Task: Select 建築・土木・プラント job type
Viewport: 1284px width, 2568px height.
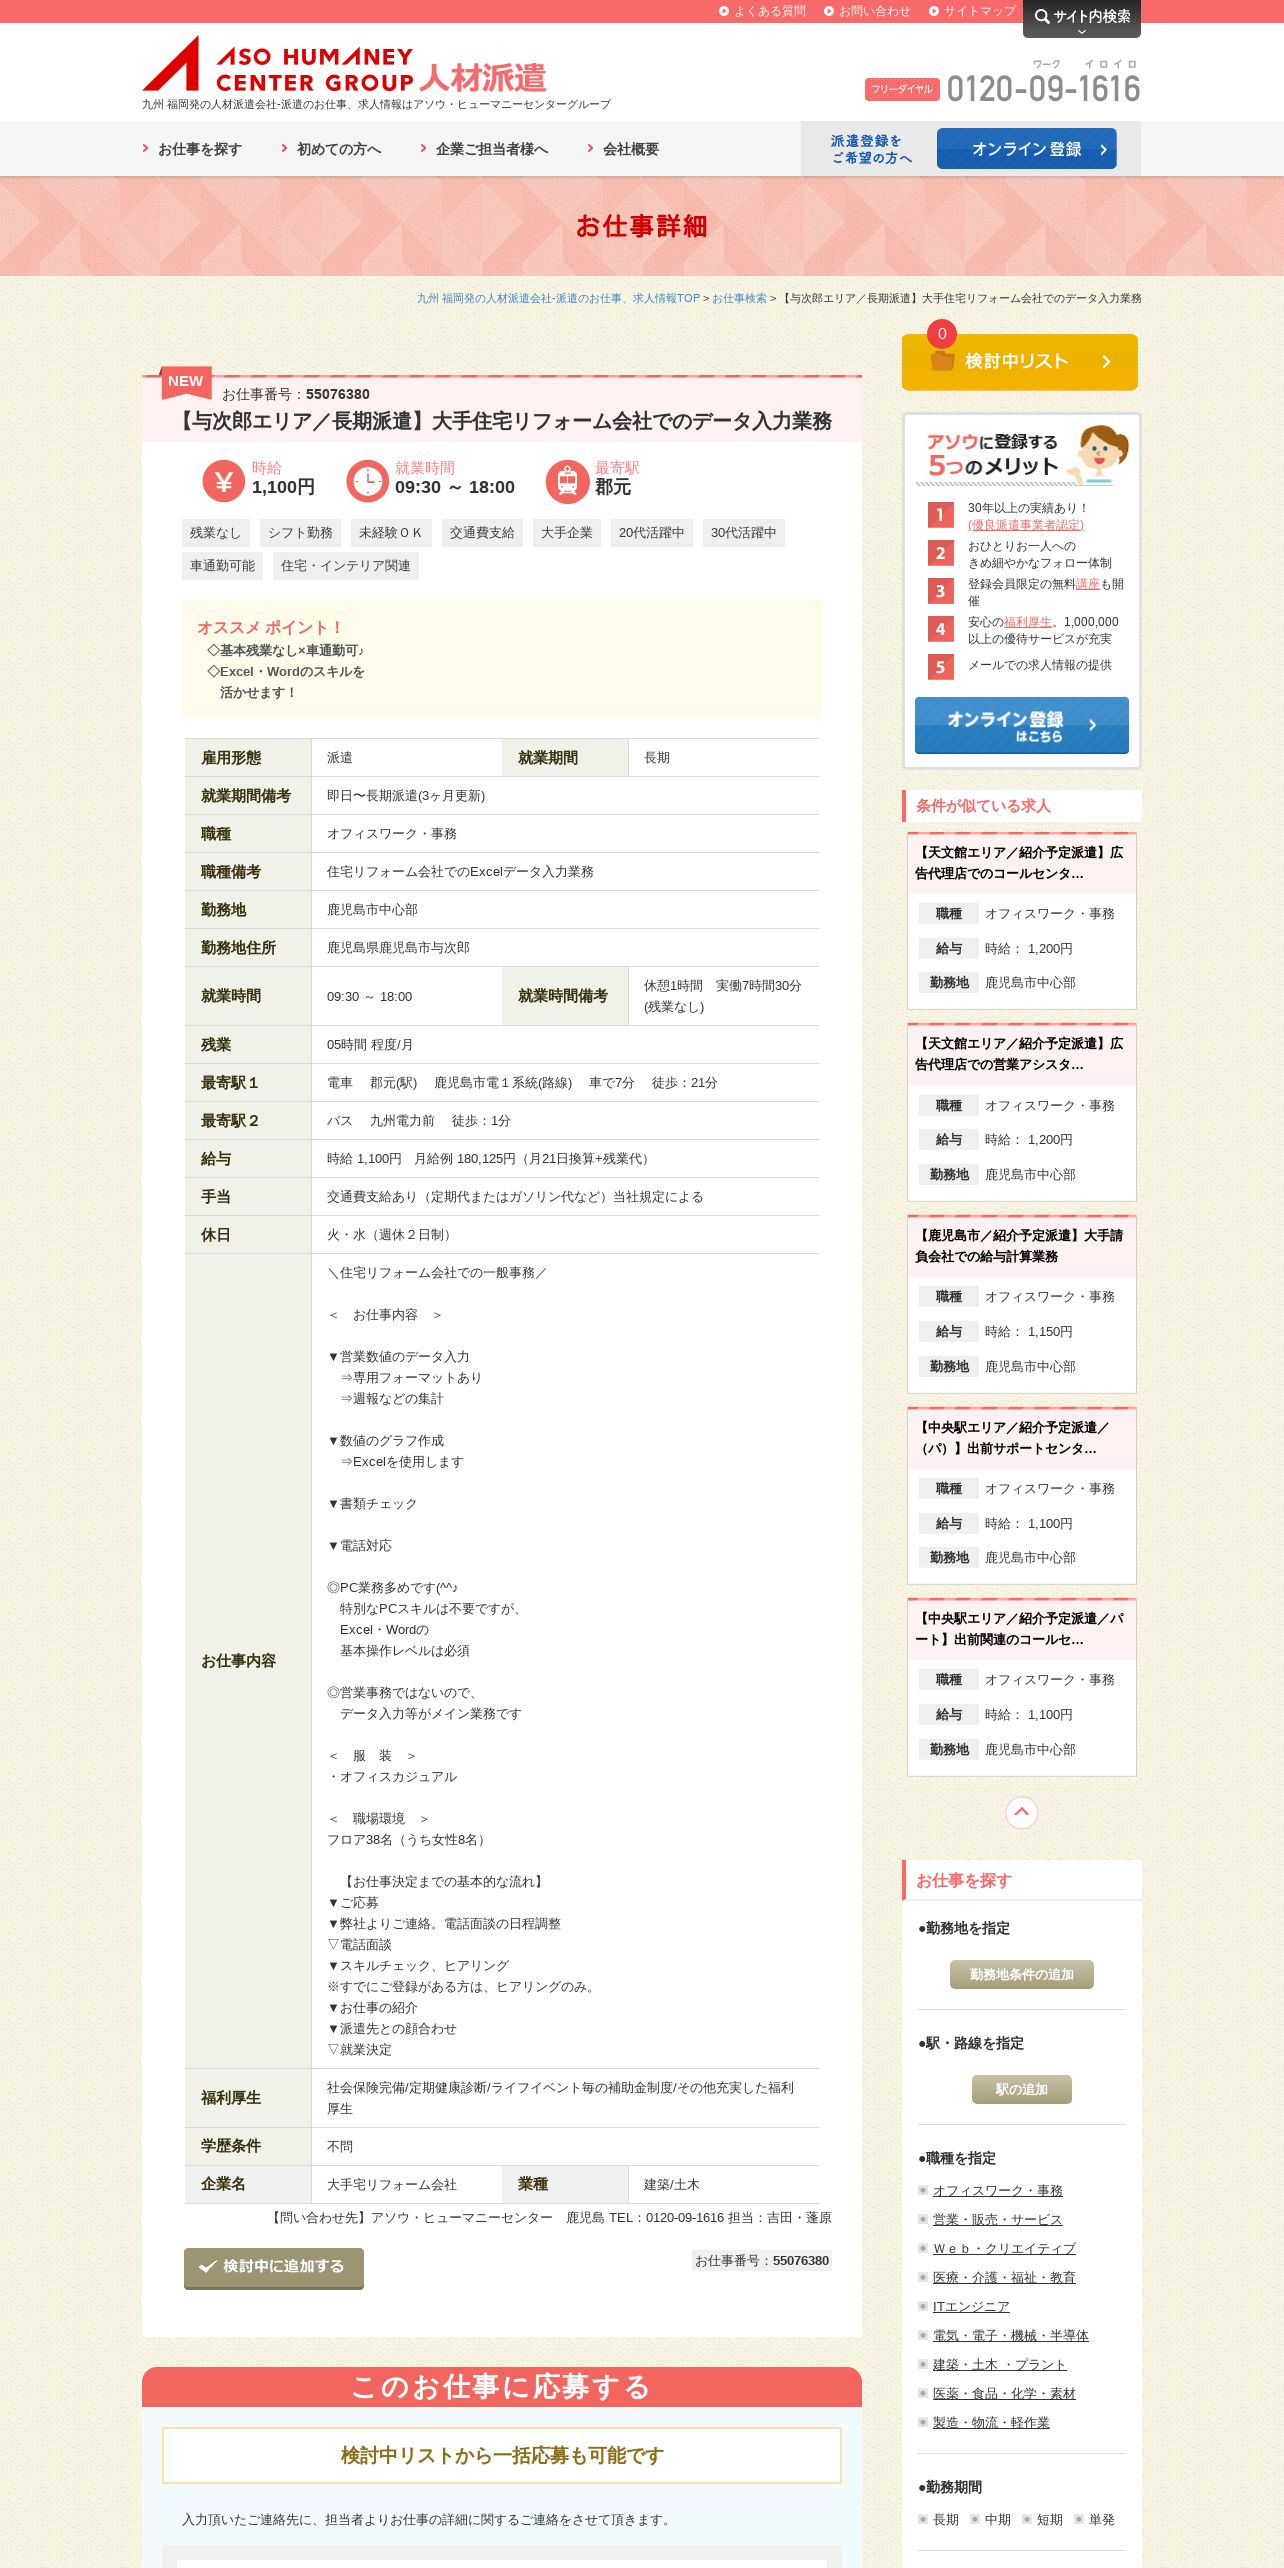Action: click(x=999, y=2364)
